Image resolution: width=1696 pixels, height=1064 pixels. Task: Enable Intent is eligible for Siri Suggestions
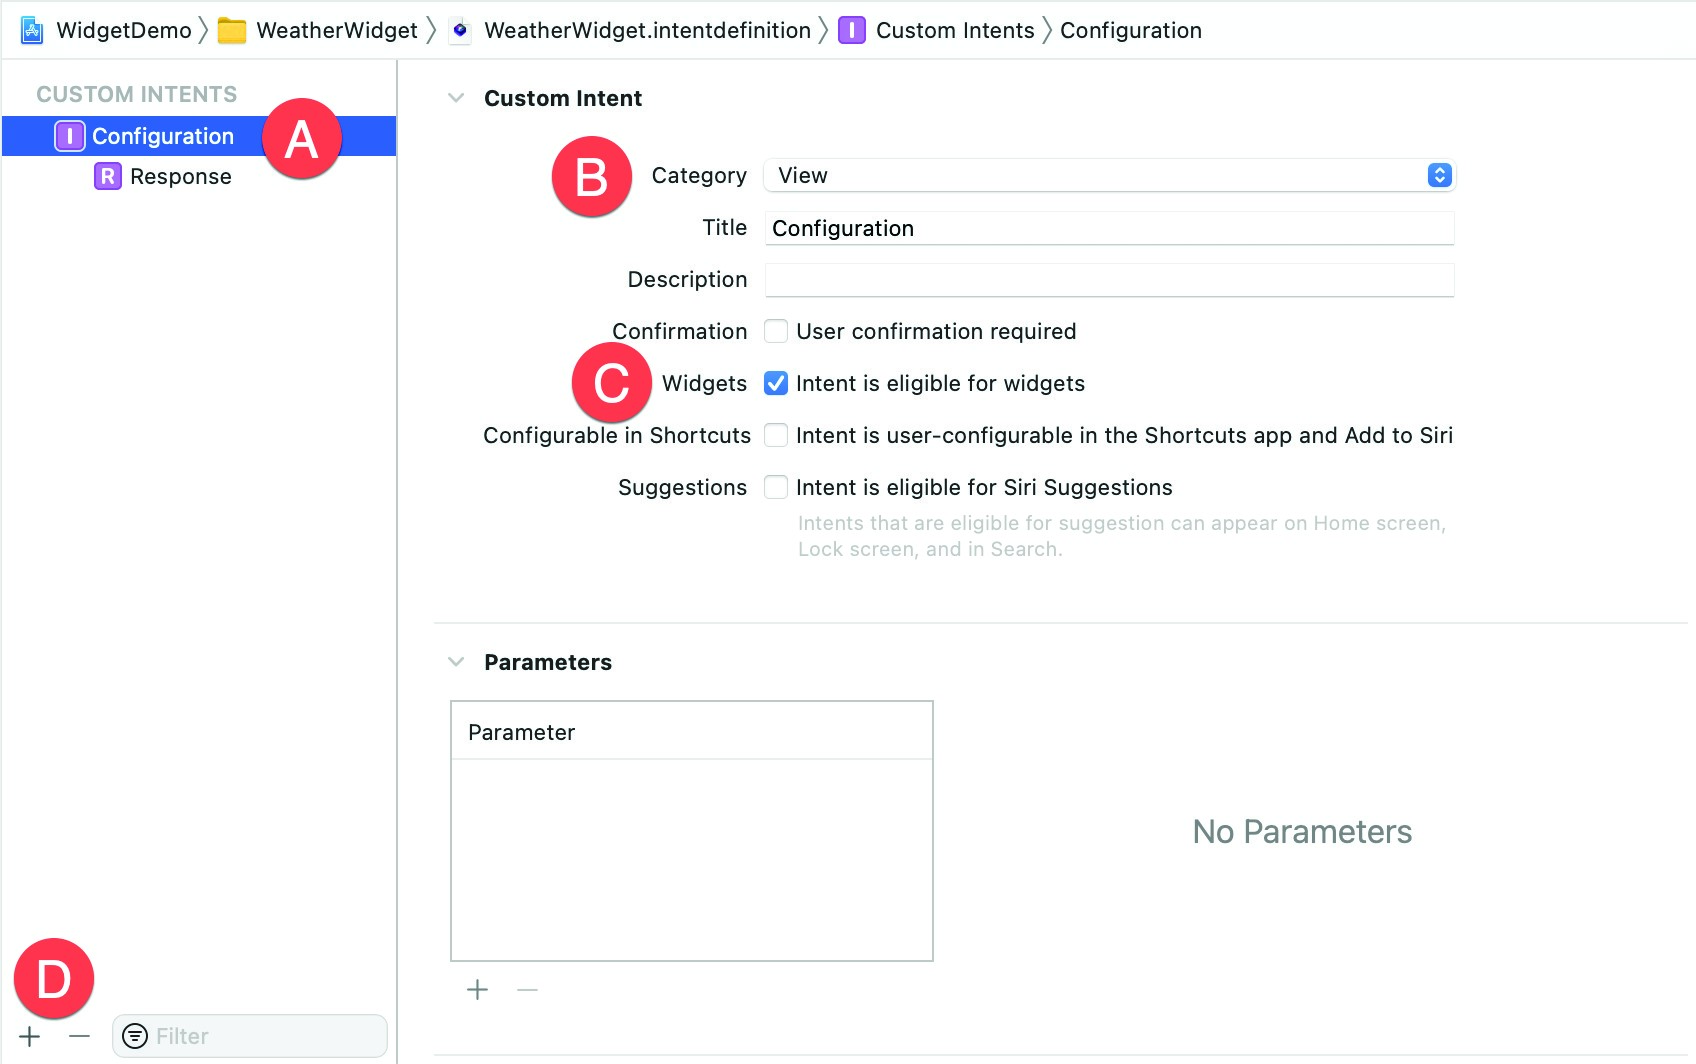(776, 487)
